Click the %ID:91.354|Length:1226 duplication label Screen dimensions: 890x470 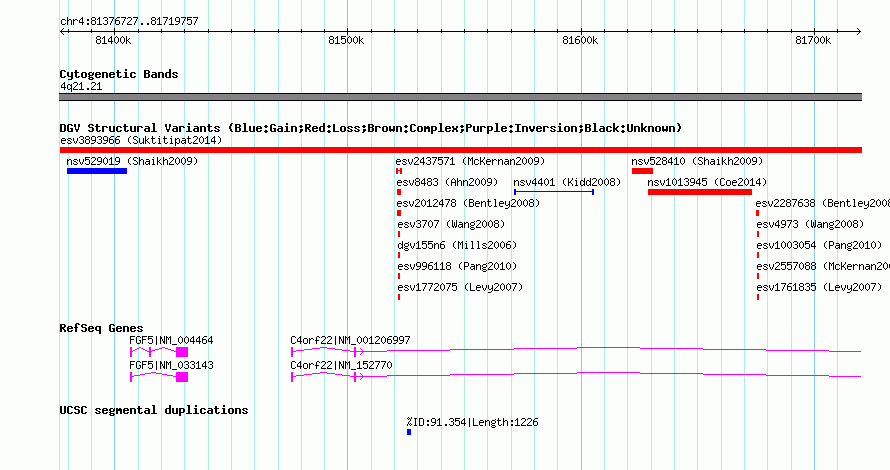point(472,422)
